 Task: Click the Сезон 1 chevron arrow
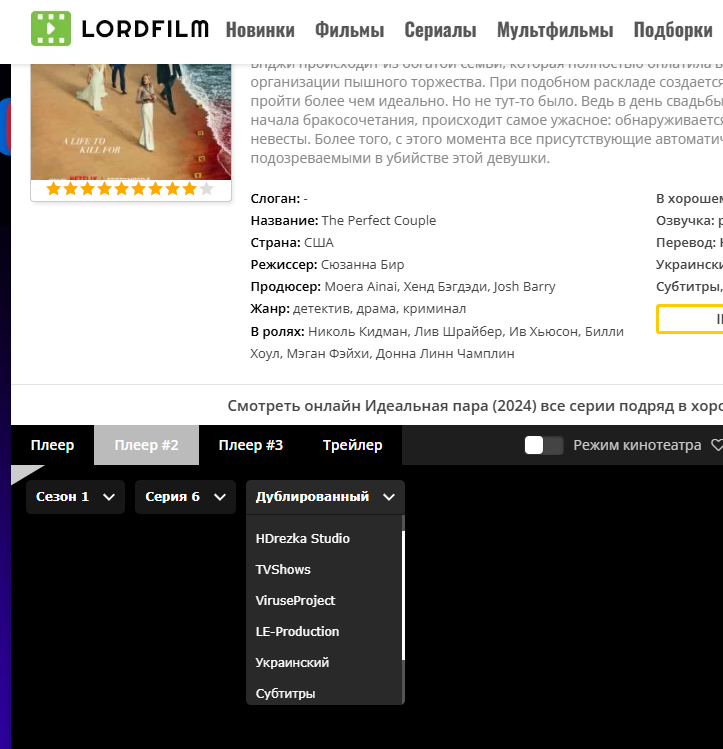coord(109,497)
